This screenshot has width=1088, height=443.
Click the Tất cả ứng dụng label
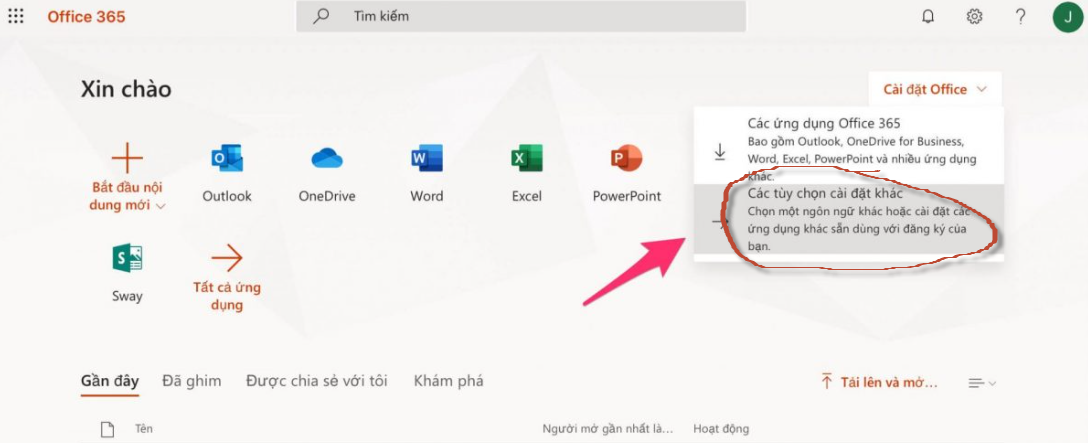[x=227, y=296]
